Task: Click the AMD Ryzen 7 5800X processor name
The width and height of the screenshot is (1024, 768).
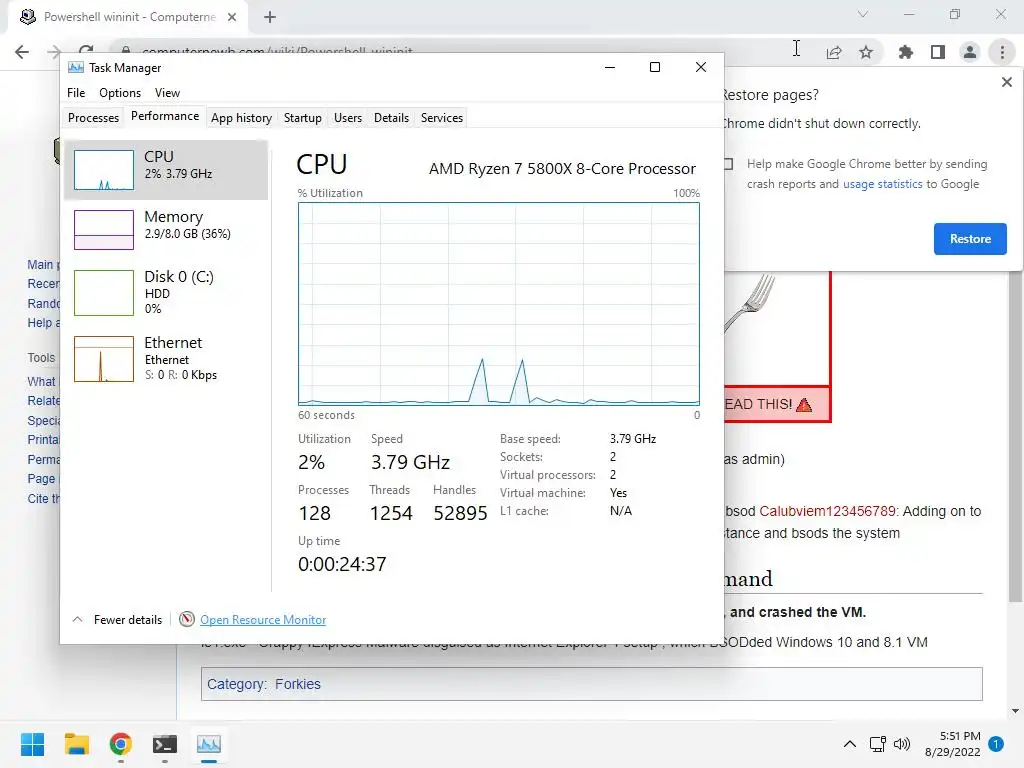Action: [x=562, y=168]
